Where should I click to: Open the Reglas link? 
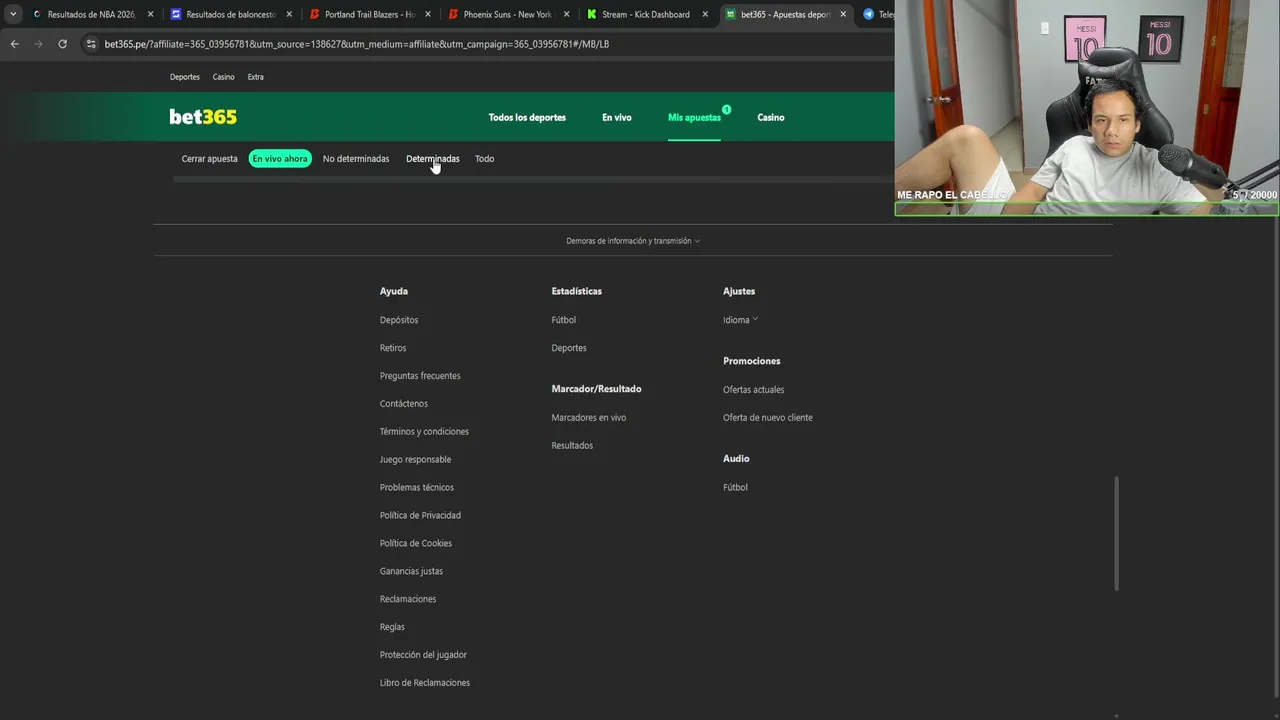392,627
